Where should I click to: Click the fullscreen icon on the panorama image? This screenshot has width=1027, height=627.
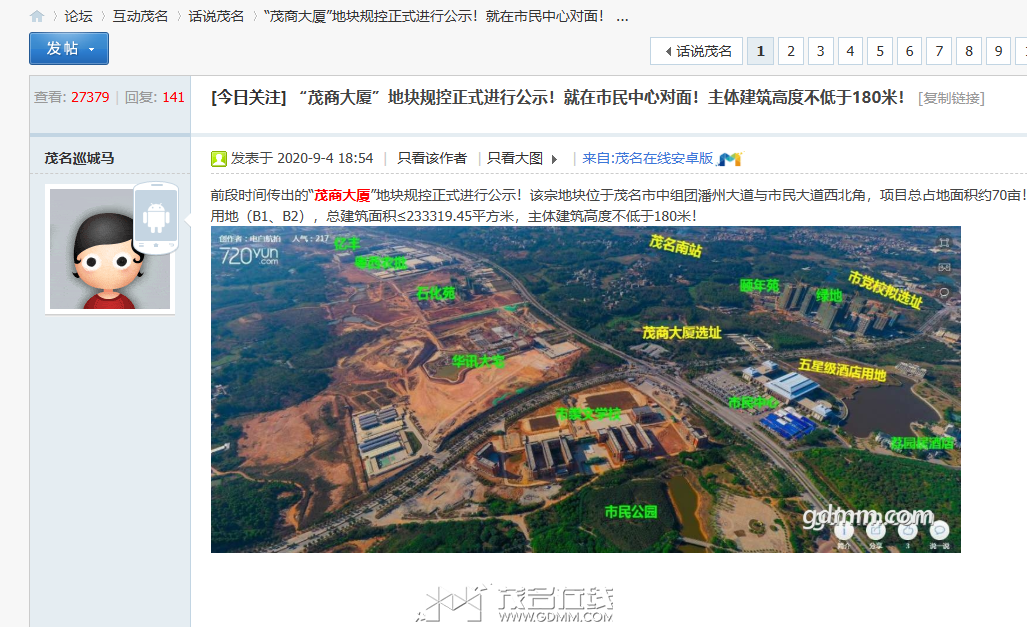943,243
